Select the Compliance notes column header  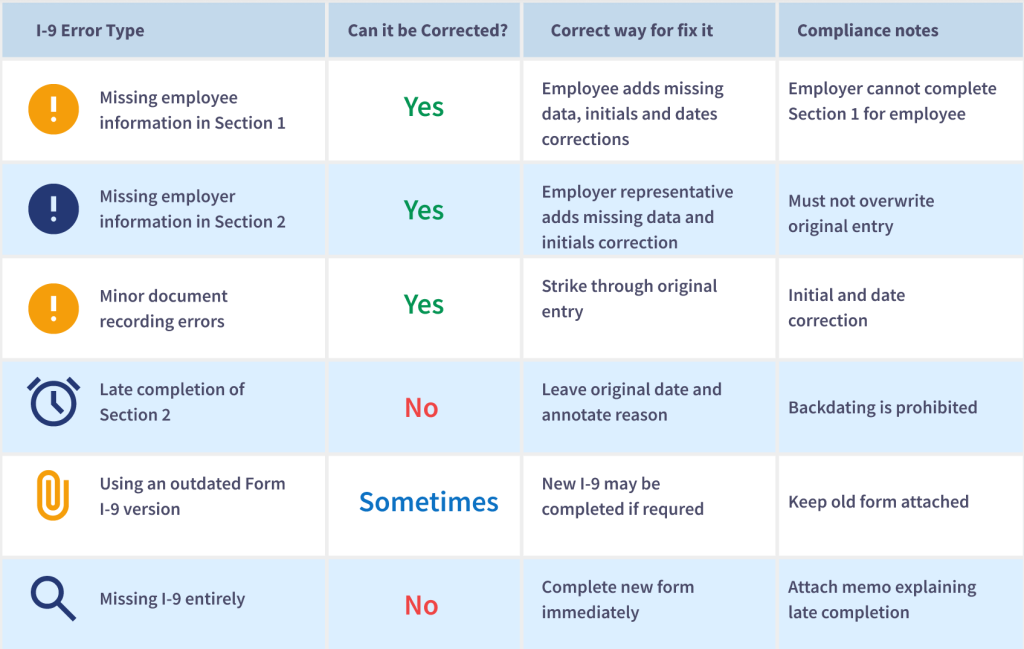(x=867, y=31)
